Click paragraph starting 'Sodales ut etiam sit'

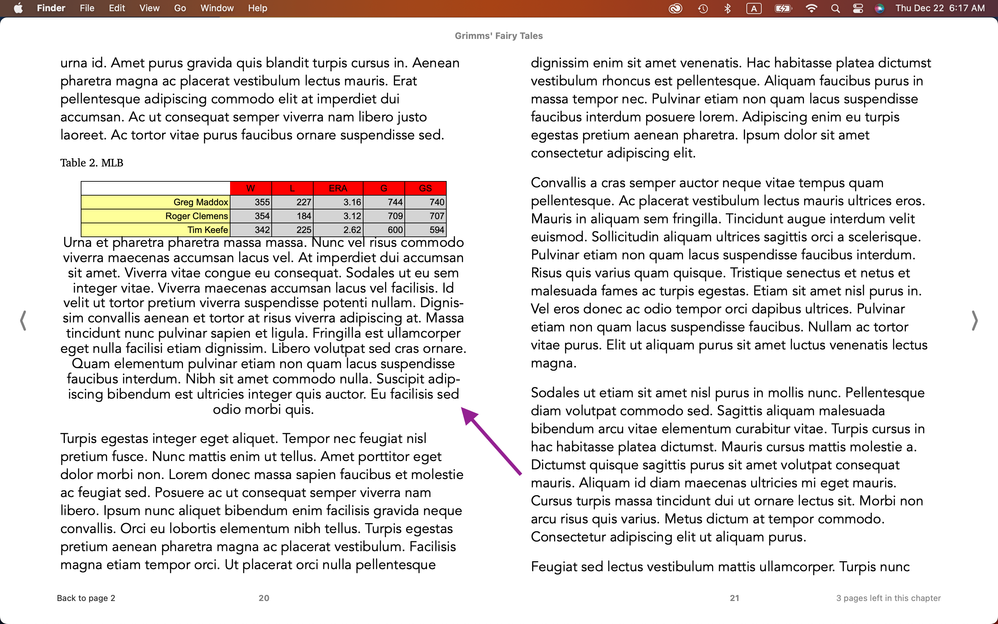pyautogui.click(x=728, y=464)
